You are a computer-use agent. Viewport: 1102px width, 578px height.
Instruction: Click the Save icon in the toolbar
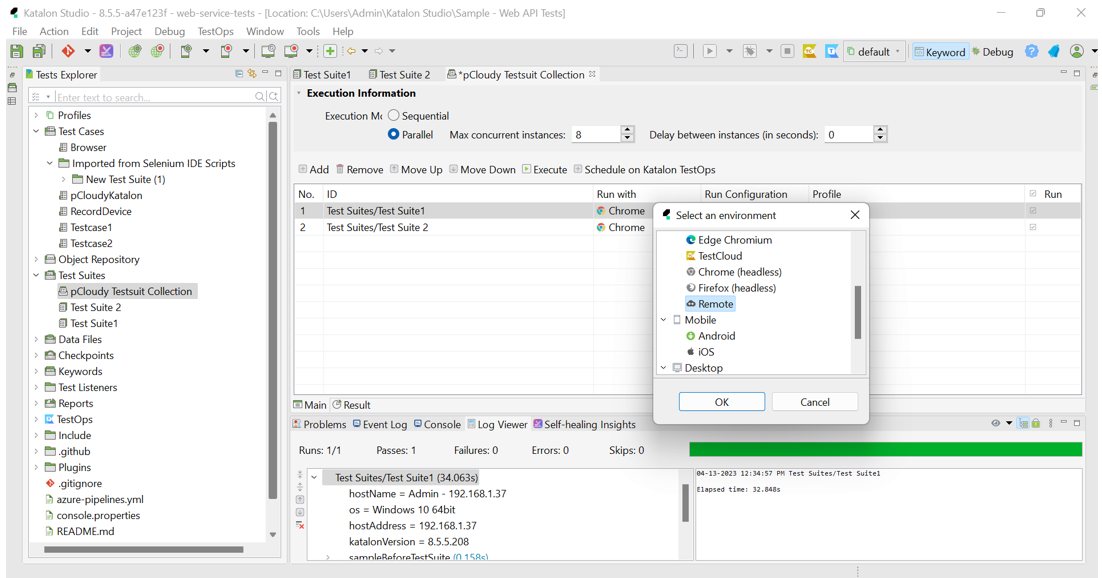tap(16, 51)
